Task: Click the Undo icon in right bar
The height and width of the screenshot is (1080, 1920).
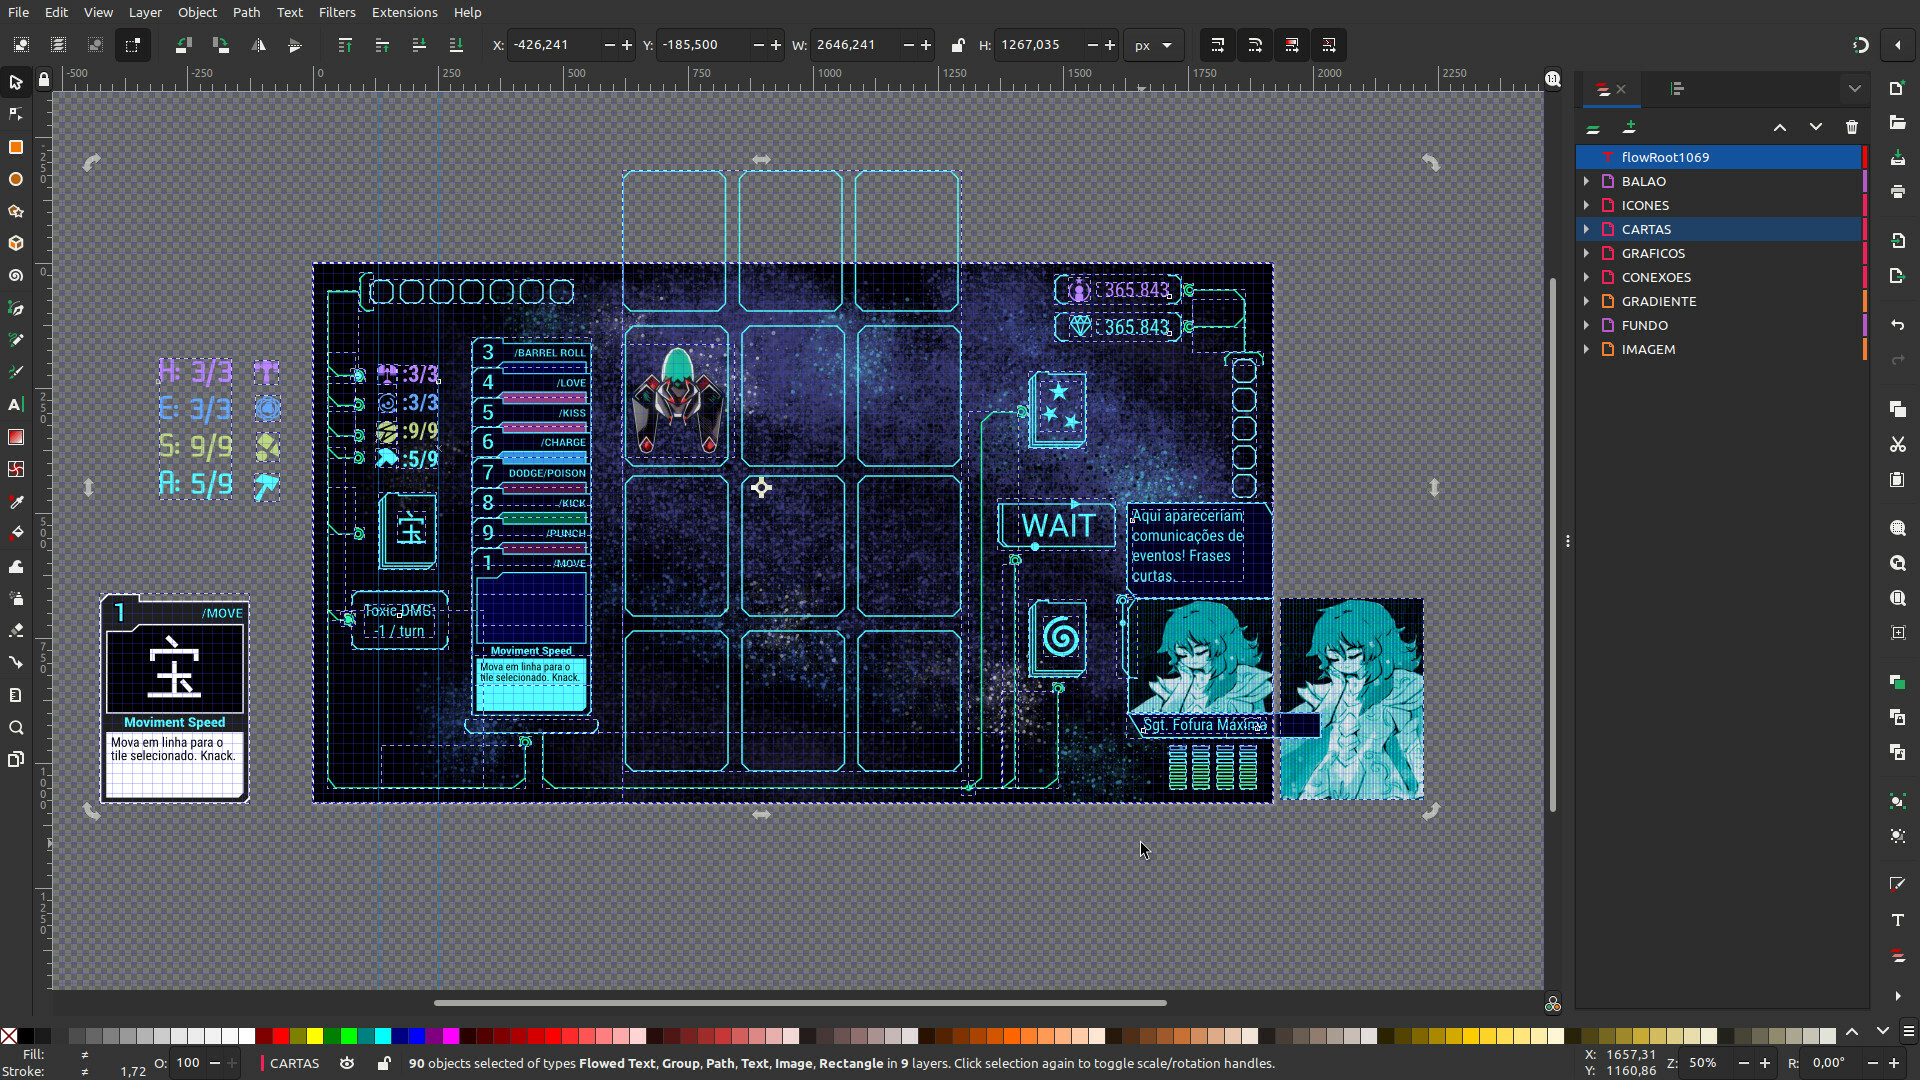Action: click(1897, 325)
